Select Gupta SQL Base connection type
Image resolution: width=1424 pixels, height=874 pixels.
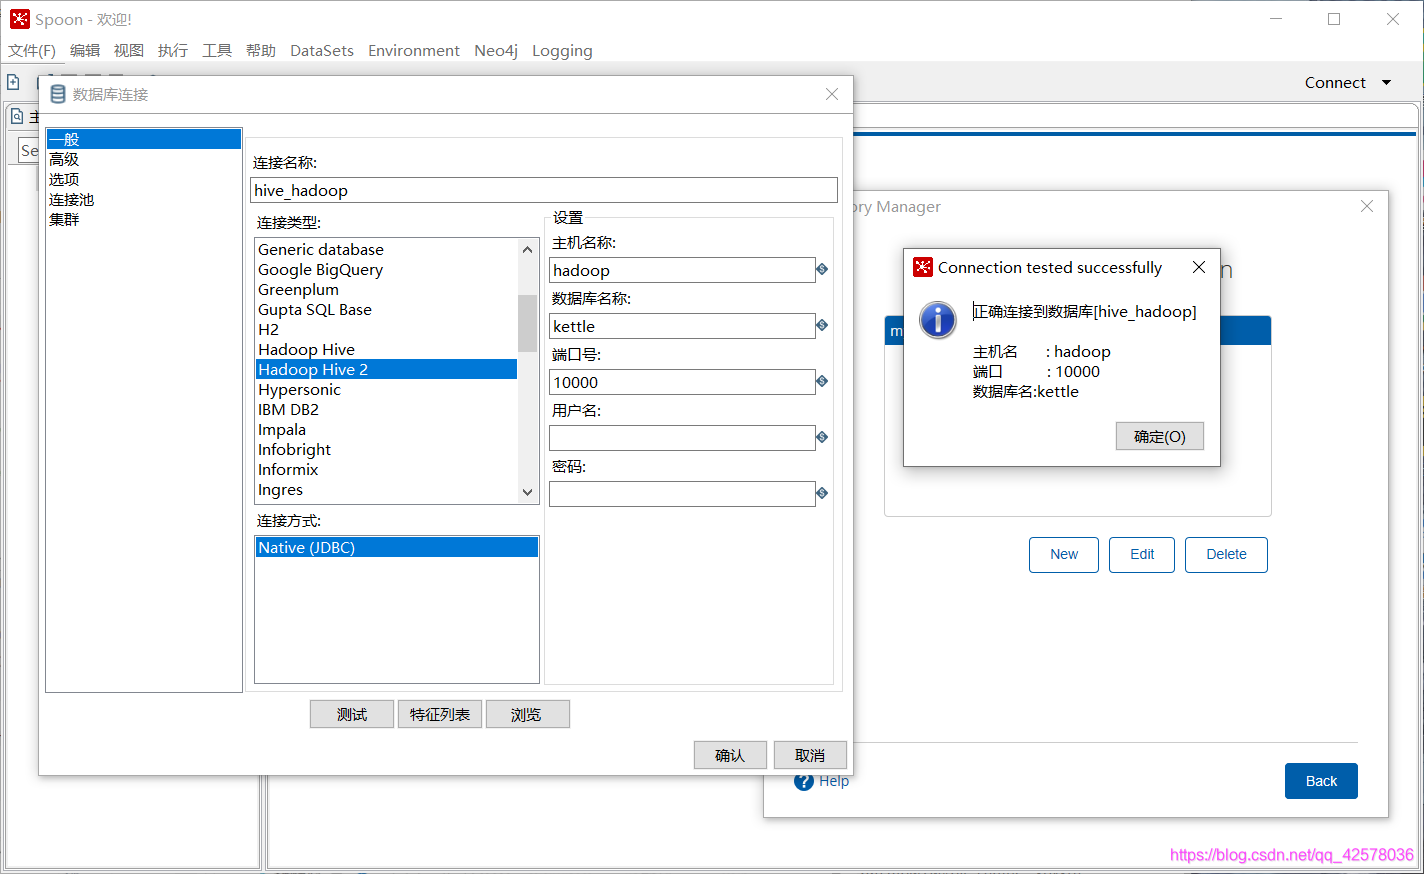coord(387,309)
